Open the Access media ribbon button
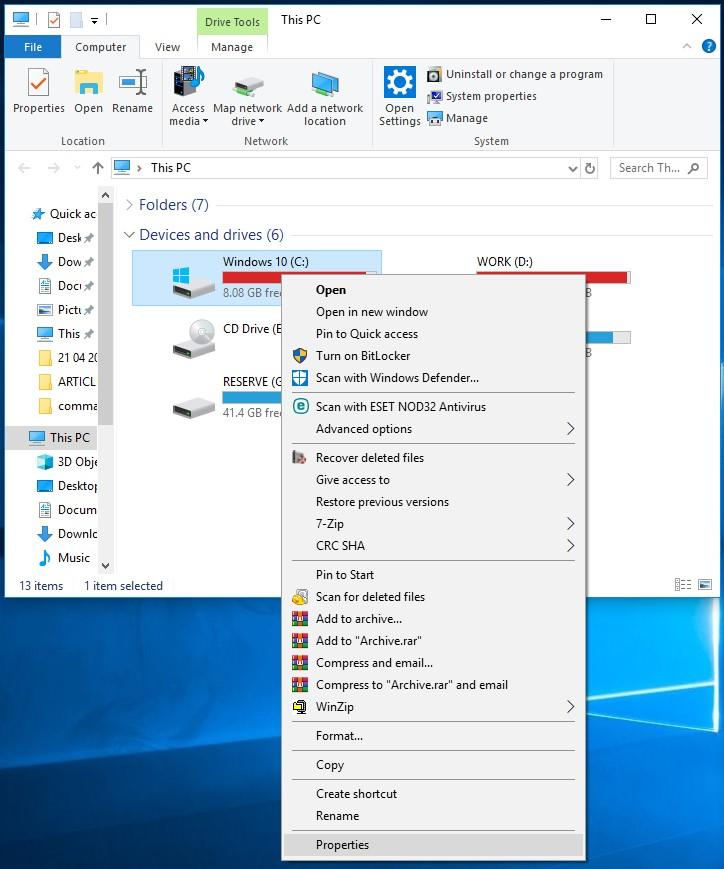Screen dimensions: 724x869 pyautogui.click(x=188, y=96)
